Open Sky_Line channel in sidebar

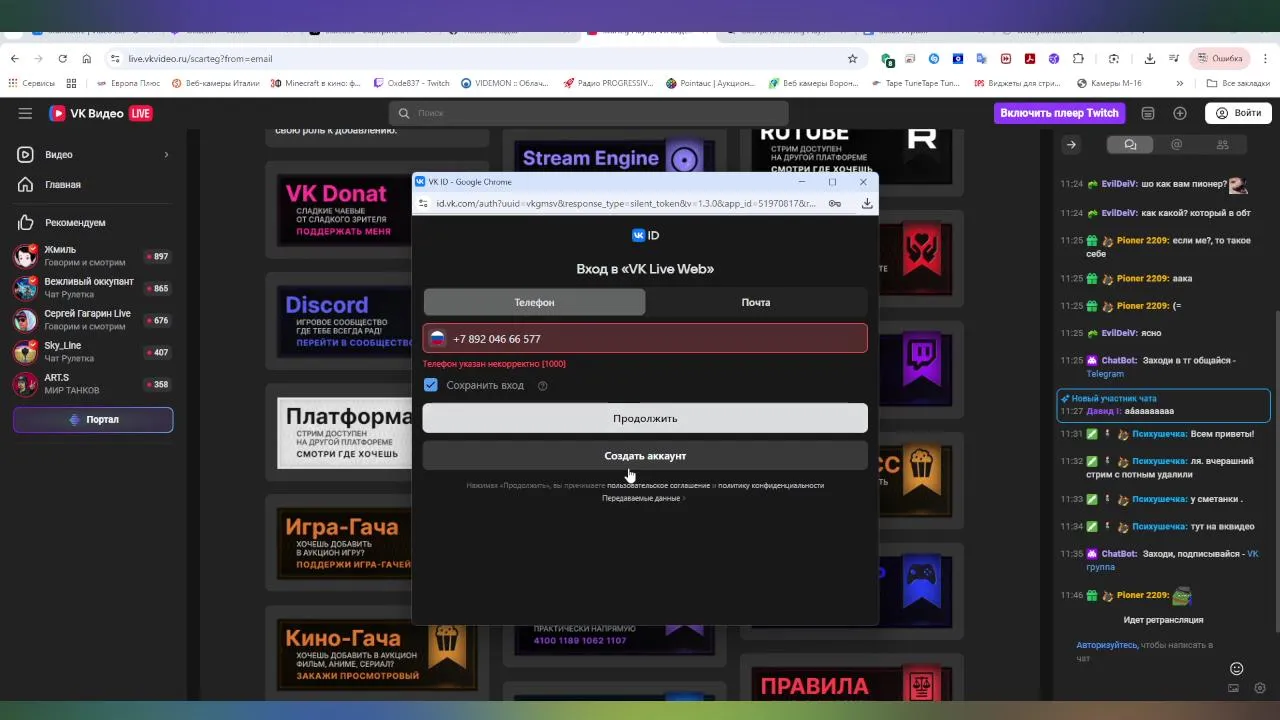pyautogui.click(x=93, y=352)
